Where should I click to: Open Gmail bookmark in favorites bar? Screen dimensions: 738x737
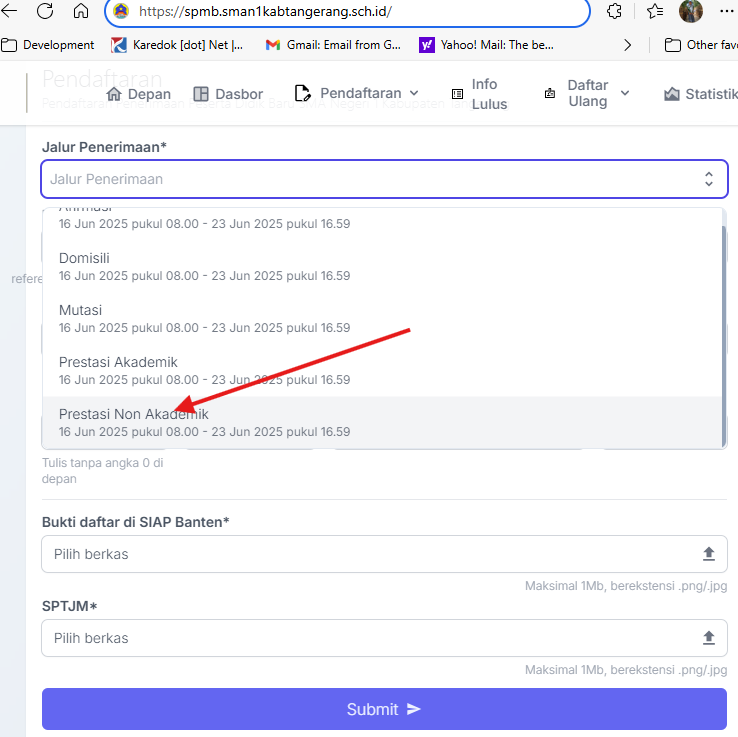click(333, 45)
